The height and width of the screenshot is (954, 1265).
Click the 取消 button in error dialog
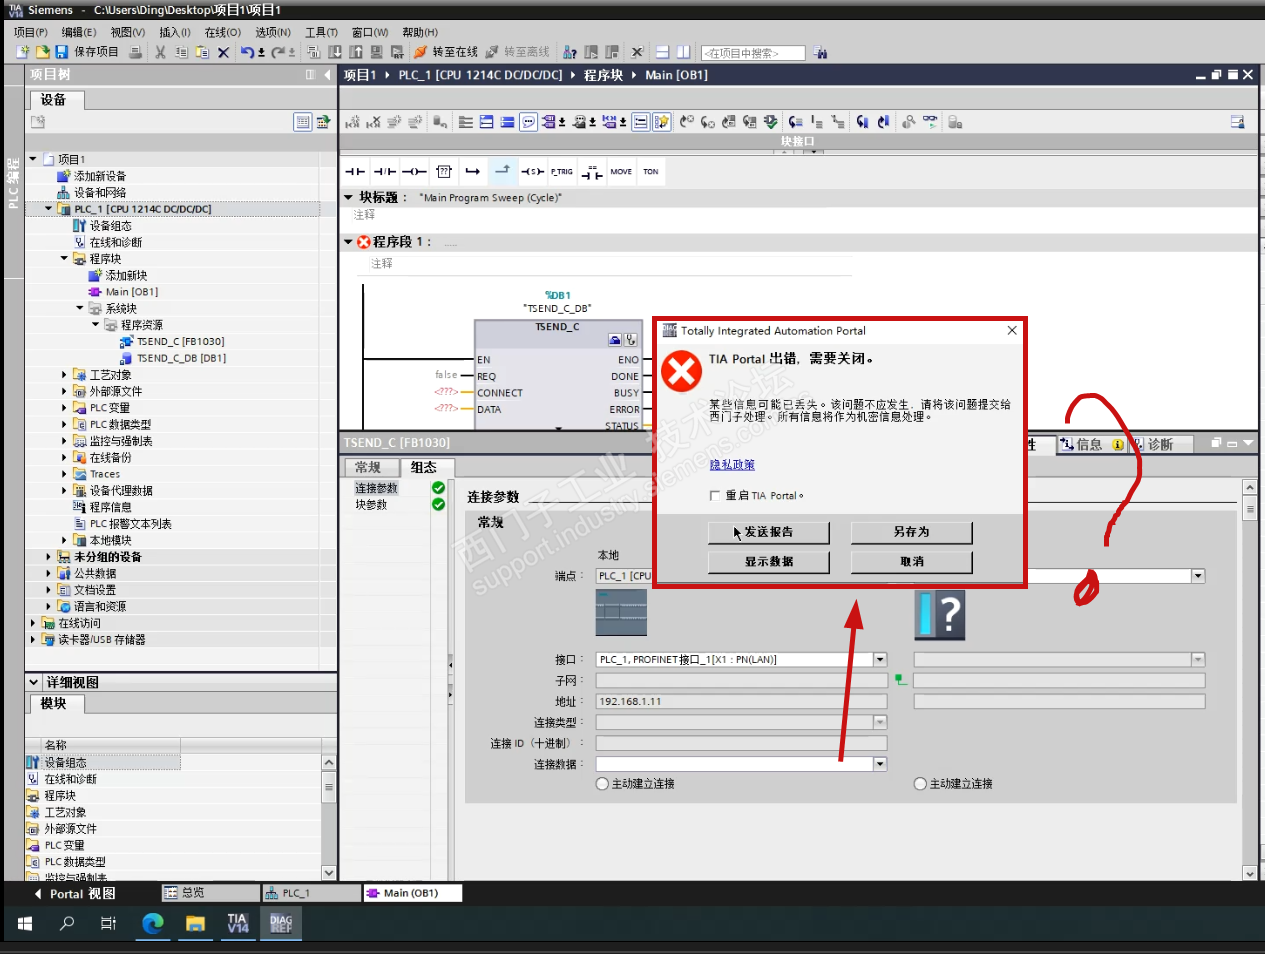point(912,562)
